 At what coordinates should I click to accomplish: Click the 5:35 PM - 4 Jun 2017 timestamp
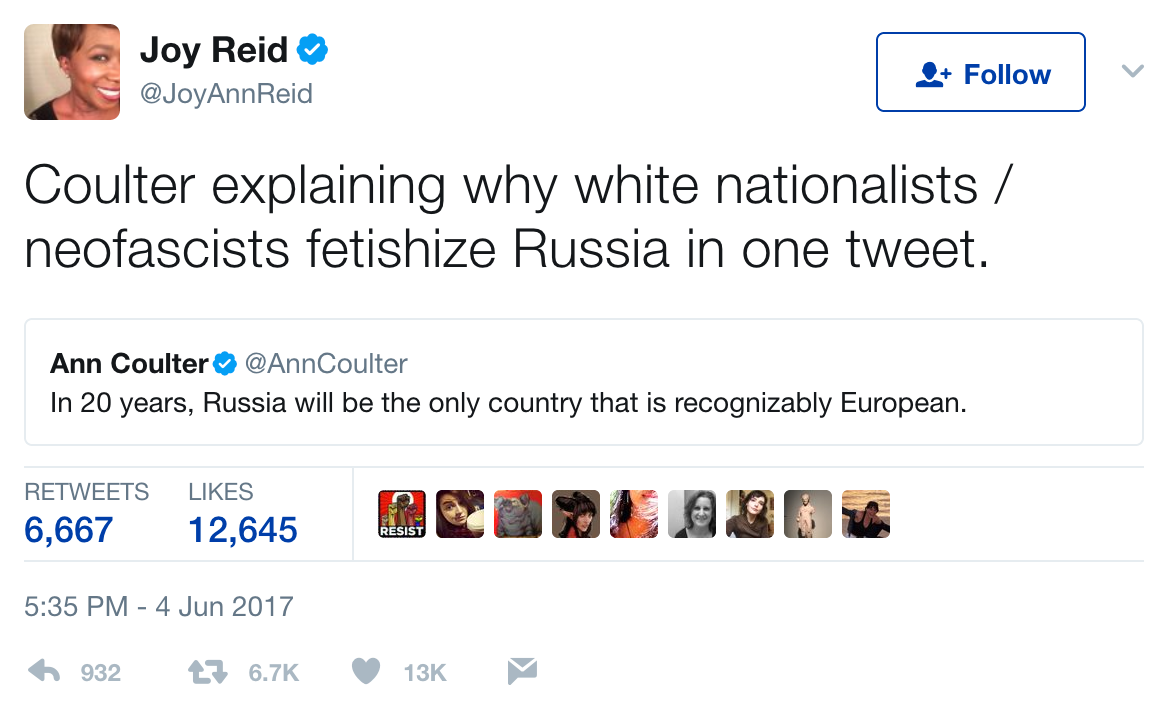tap(159, 606)
